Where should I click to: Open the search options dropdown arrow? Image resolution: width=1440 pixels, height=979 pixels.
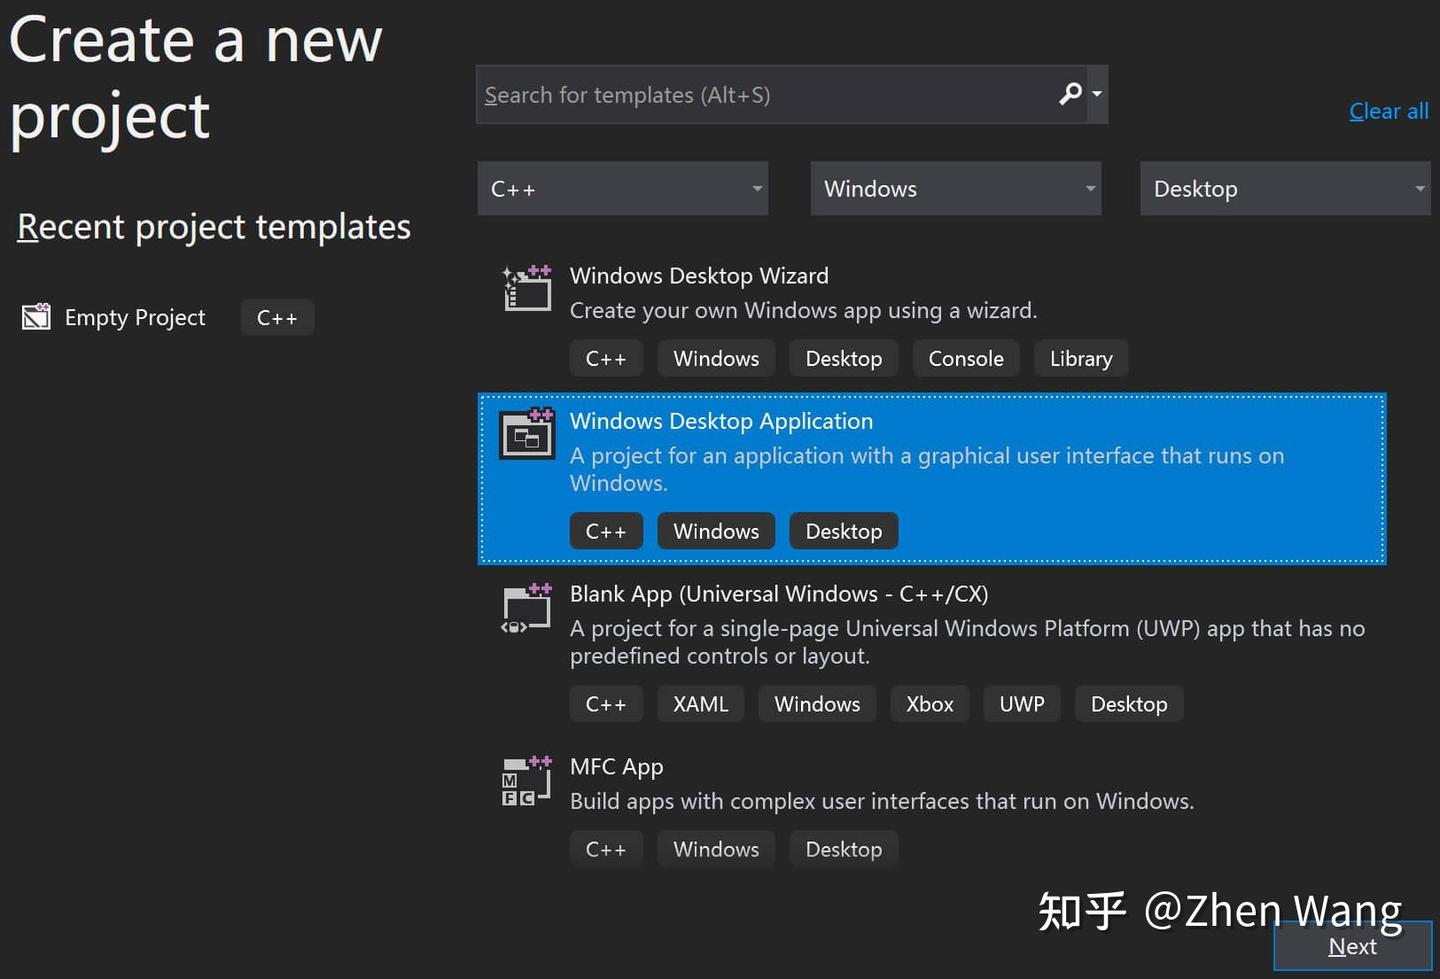click(x=1097, y=94)
